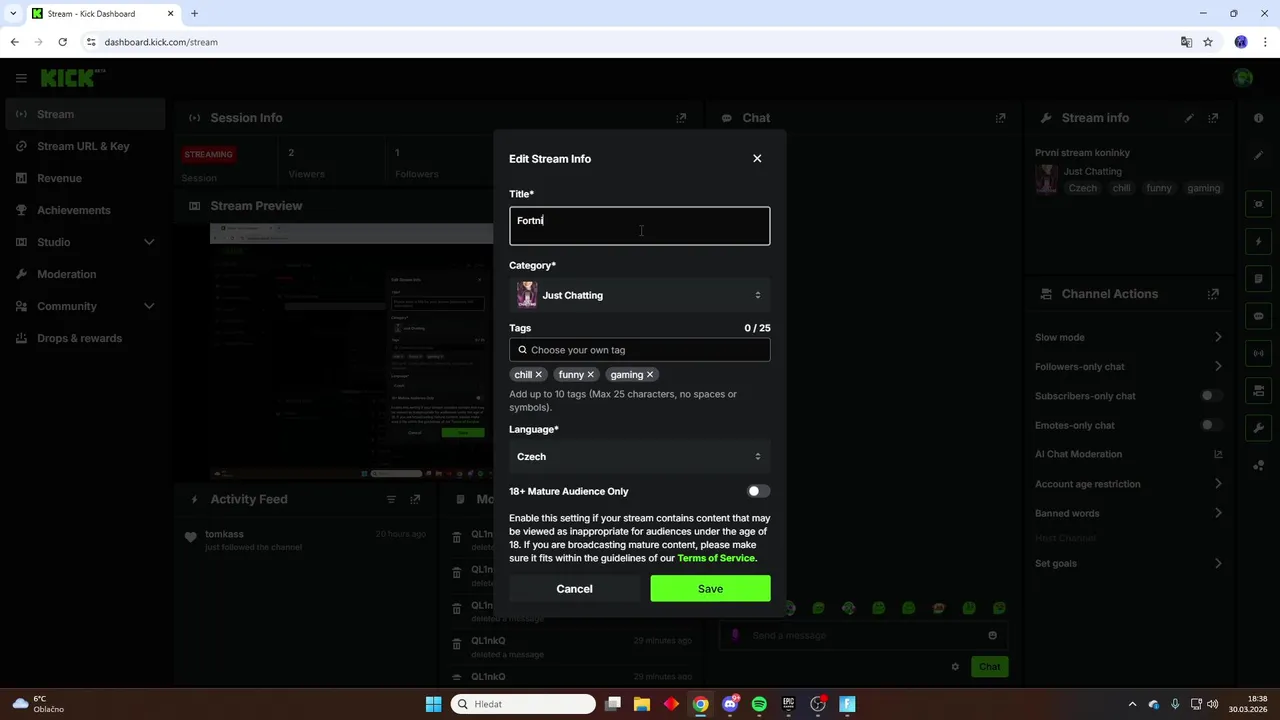Pop out the Stream info panel

1213,118
